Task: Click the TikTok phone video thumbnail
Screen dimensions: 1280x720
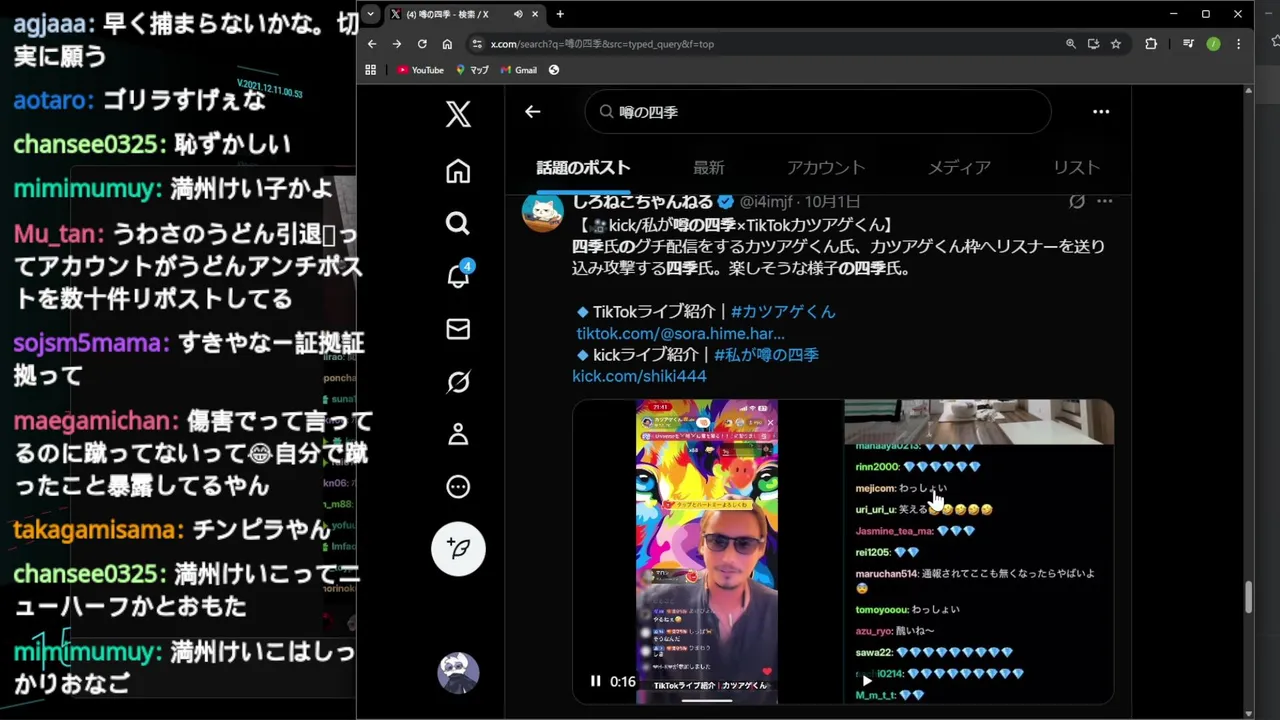Action: 707,551
